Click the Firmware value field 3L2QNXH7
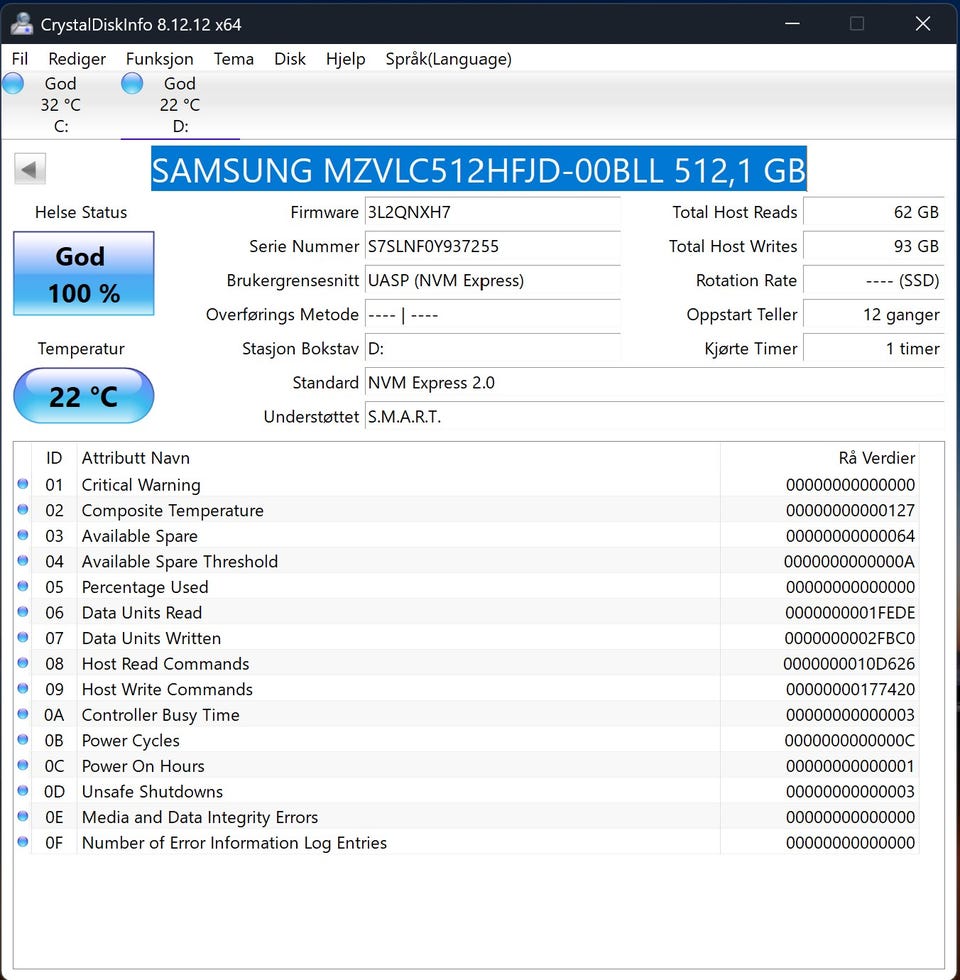Image resolution: width=960 pixels, height=980 pixels. pyautogui.click(x=492, y=212)
